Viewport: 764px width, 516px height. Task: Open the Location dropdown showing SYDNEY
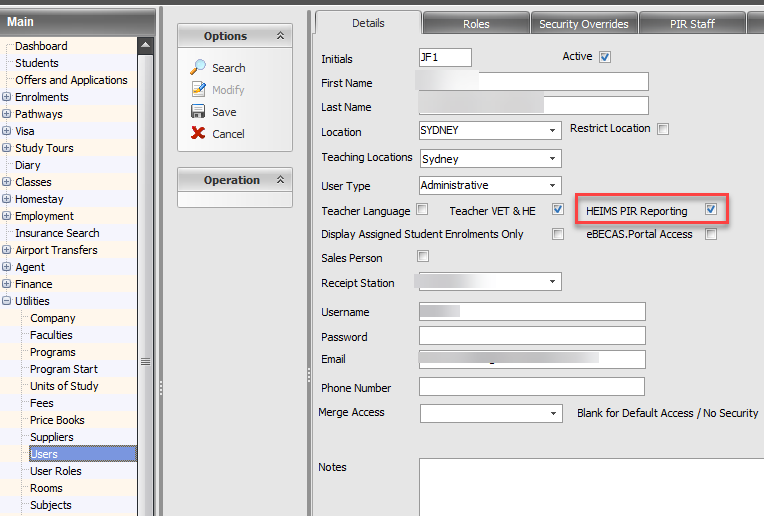click(553, 131)
